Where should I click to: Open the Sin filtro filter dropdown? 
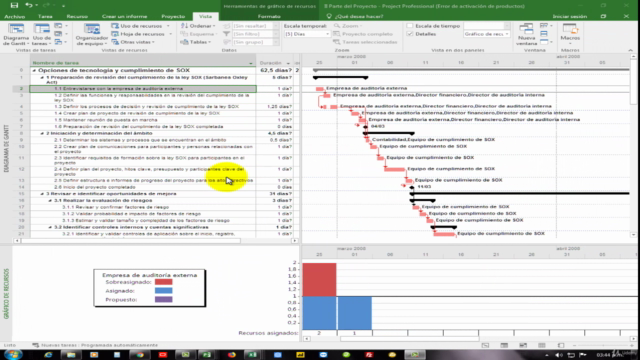(276, 34)
